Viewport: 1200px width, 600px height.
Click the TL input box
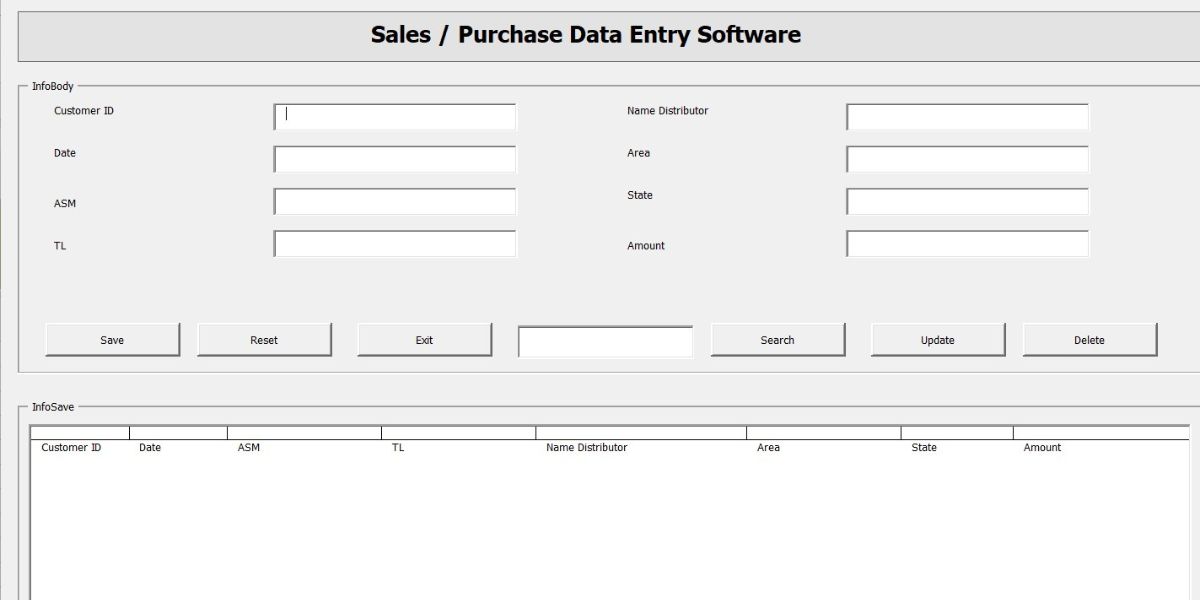(394, 243)
